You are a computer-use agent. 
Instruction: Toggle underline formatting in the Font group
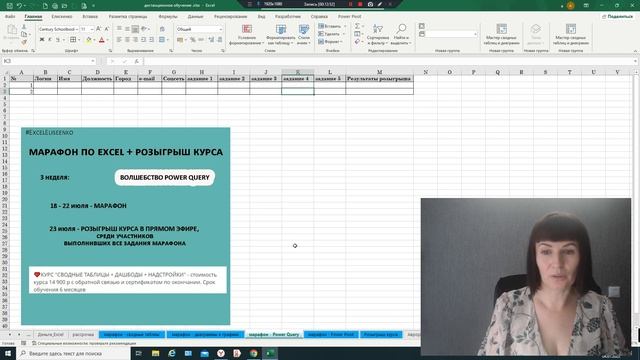tap(58, 40)
